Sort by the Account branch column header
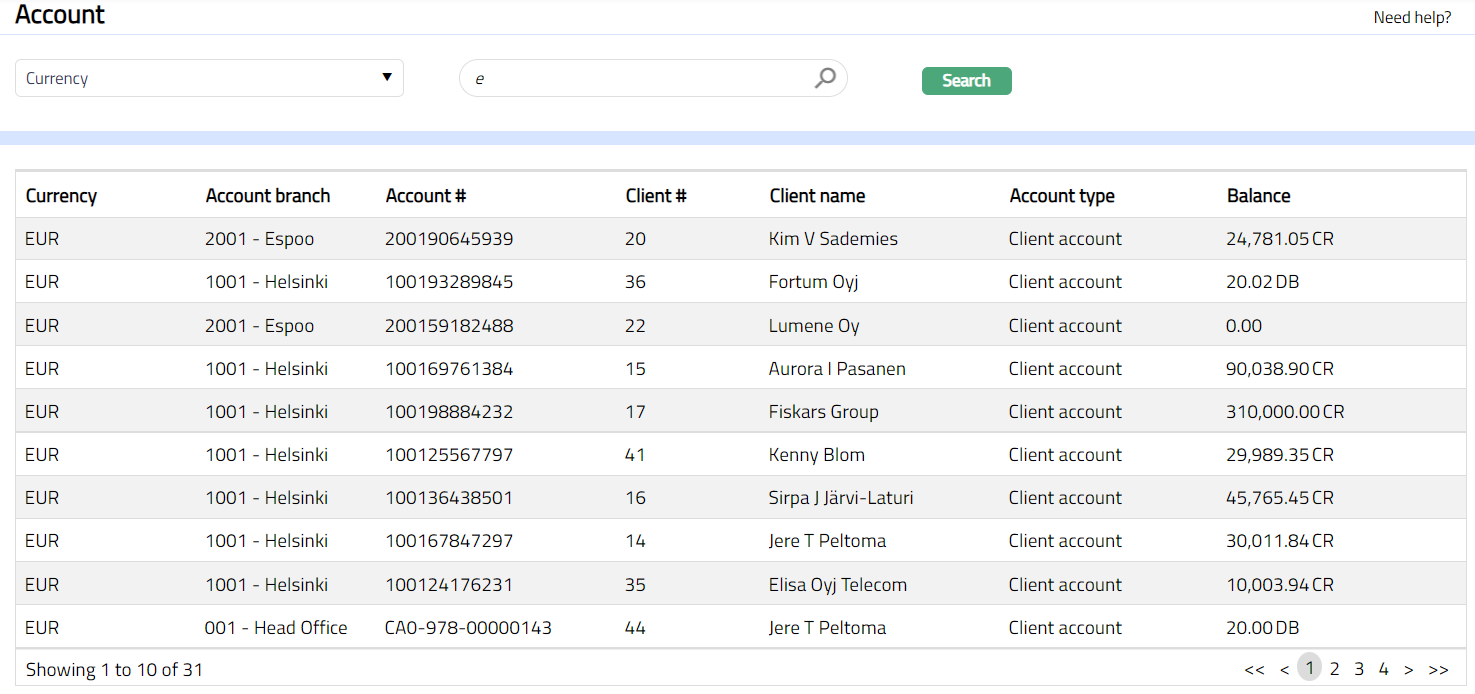 click(267, 196)
